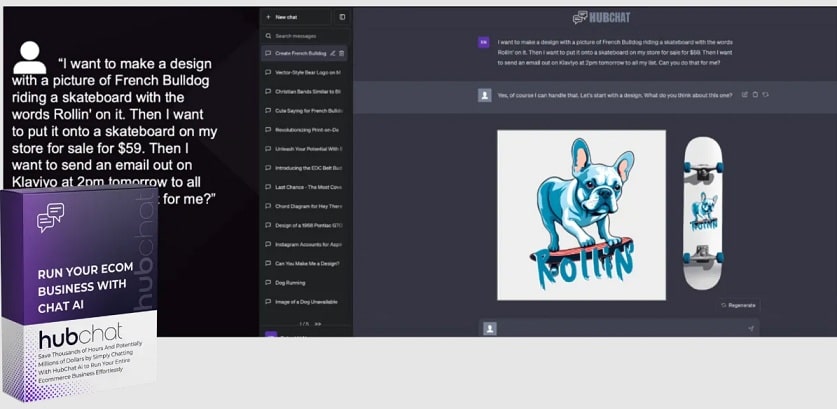Delete the Create French Bulldog chat (trash icon)
This screenshot has height=409, width=837.
coord(342,53)
